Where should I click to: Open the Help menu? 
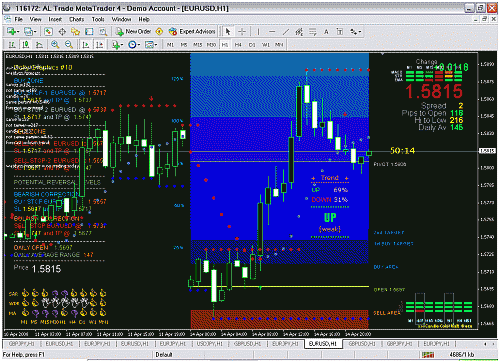point(144,19)
